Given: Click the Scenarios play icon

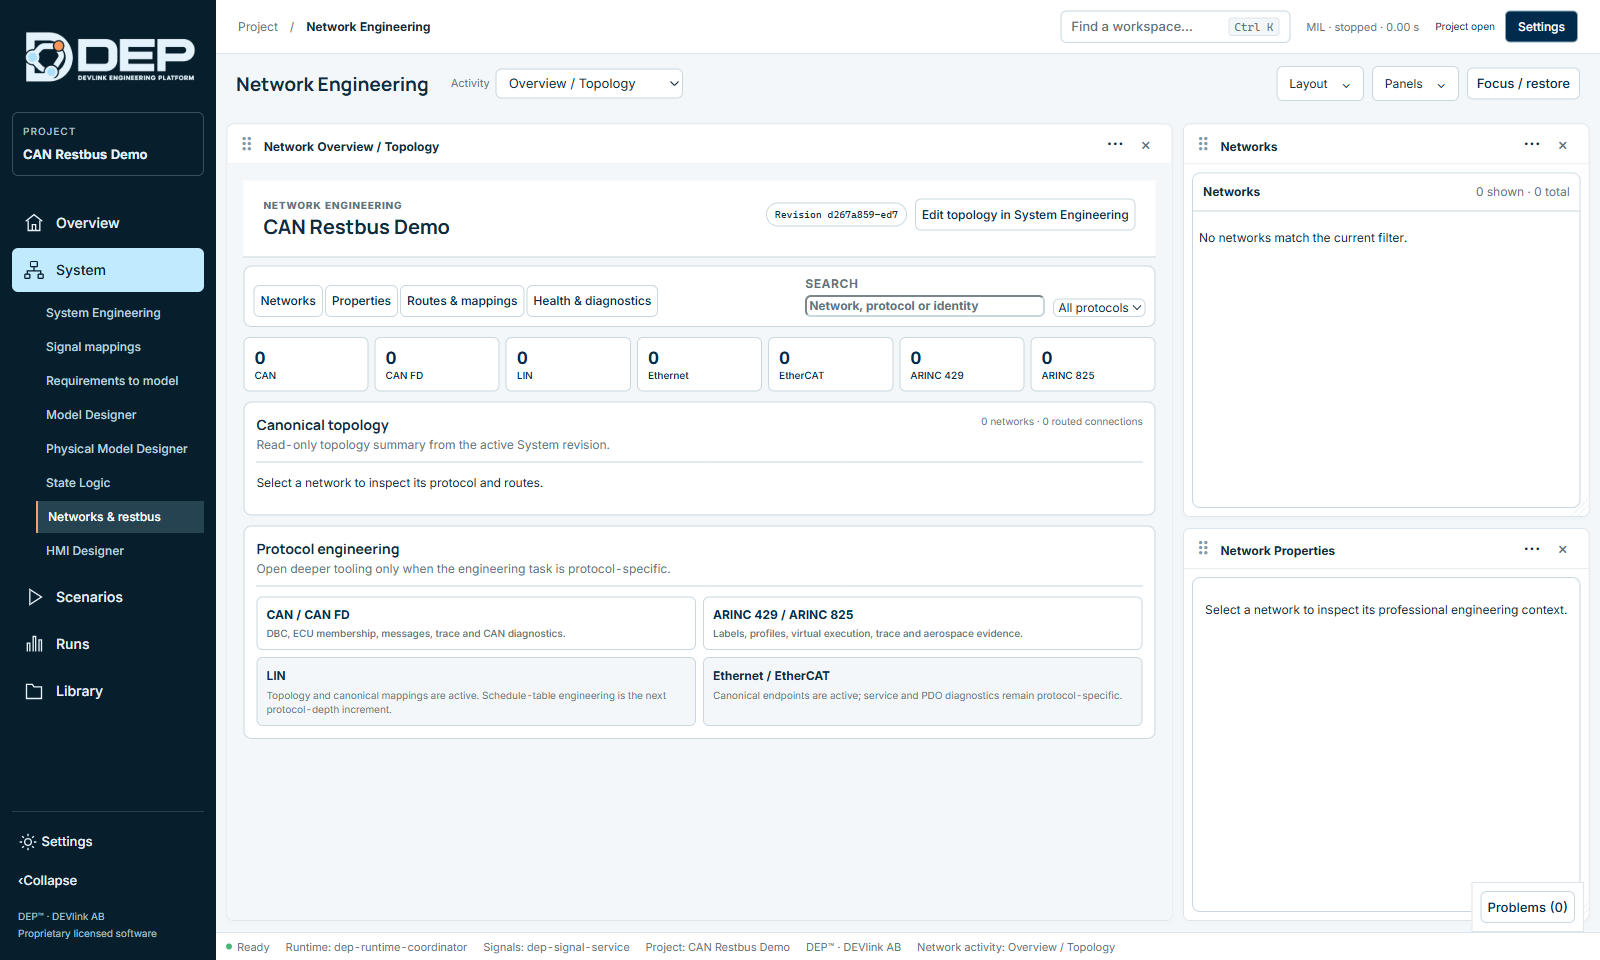Looking at the screenshot, I should (x=35, y=597).
